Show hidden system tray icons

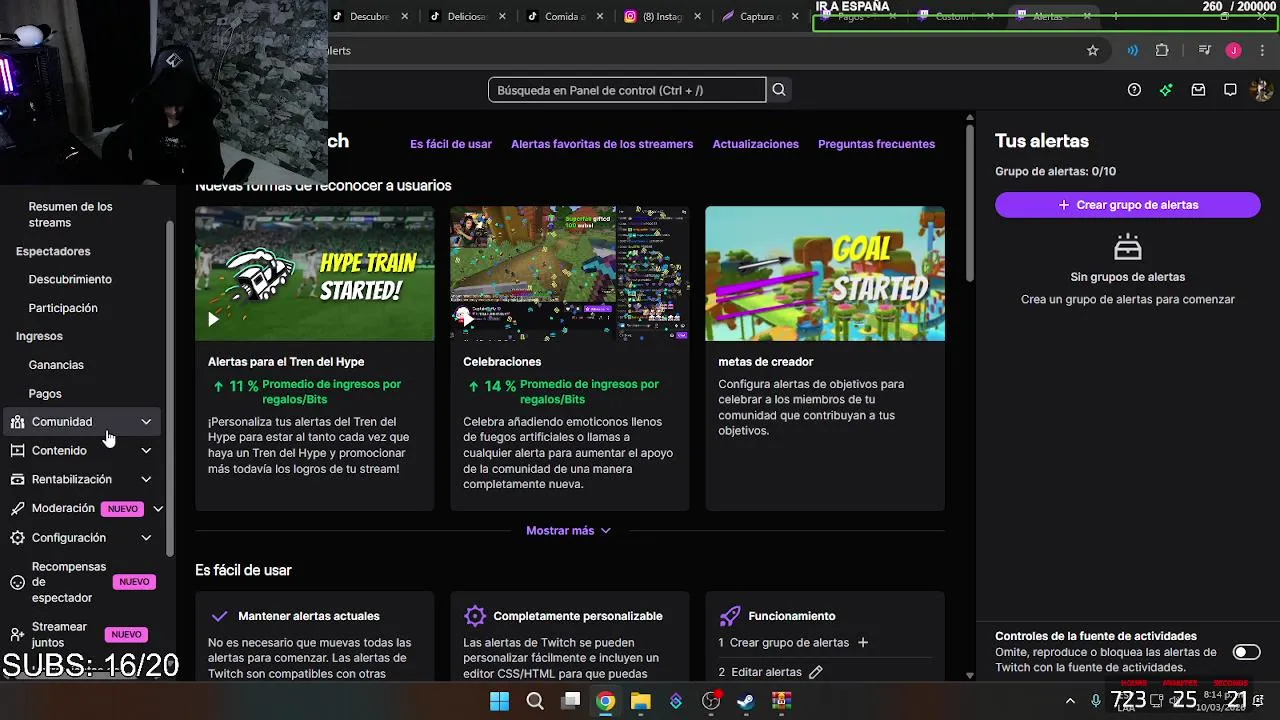click(x=1070, y=701)
